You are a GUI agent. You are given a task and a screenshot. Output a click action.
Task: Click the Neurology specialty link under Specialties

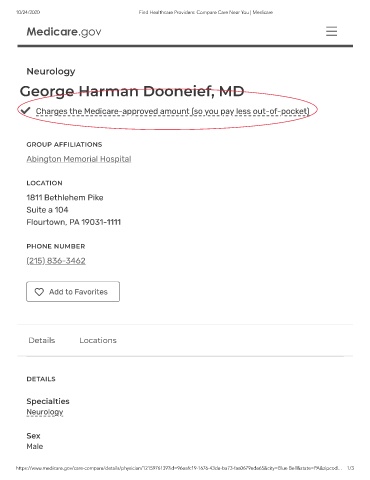point(45,412)
